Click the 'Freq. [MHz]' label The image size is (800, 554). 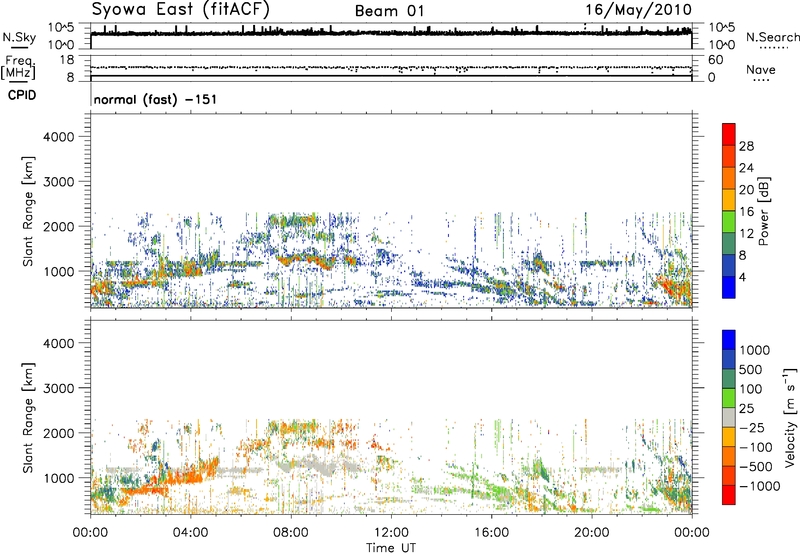click(x=18, y=68)
